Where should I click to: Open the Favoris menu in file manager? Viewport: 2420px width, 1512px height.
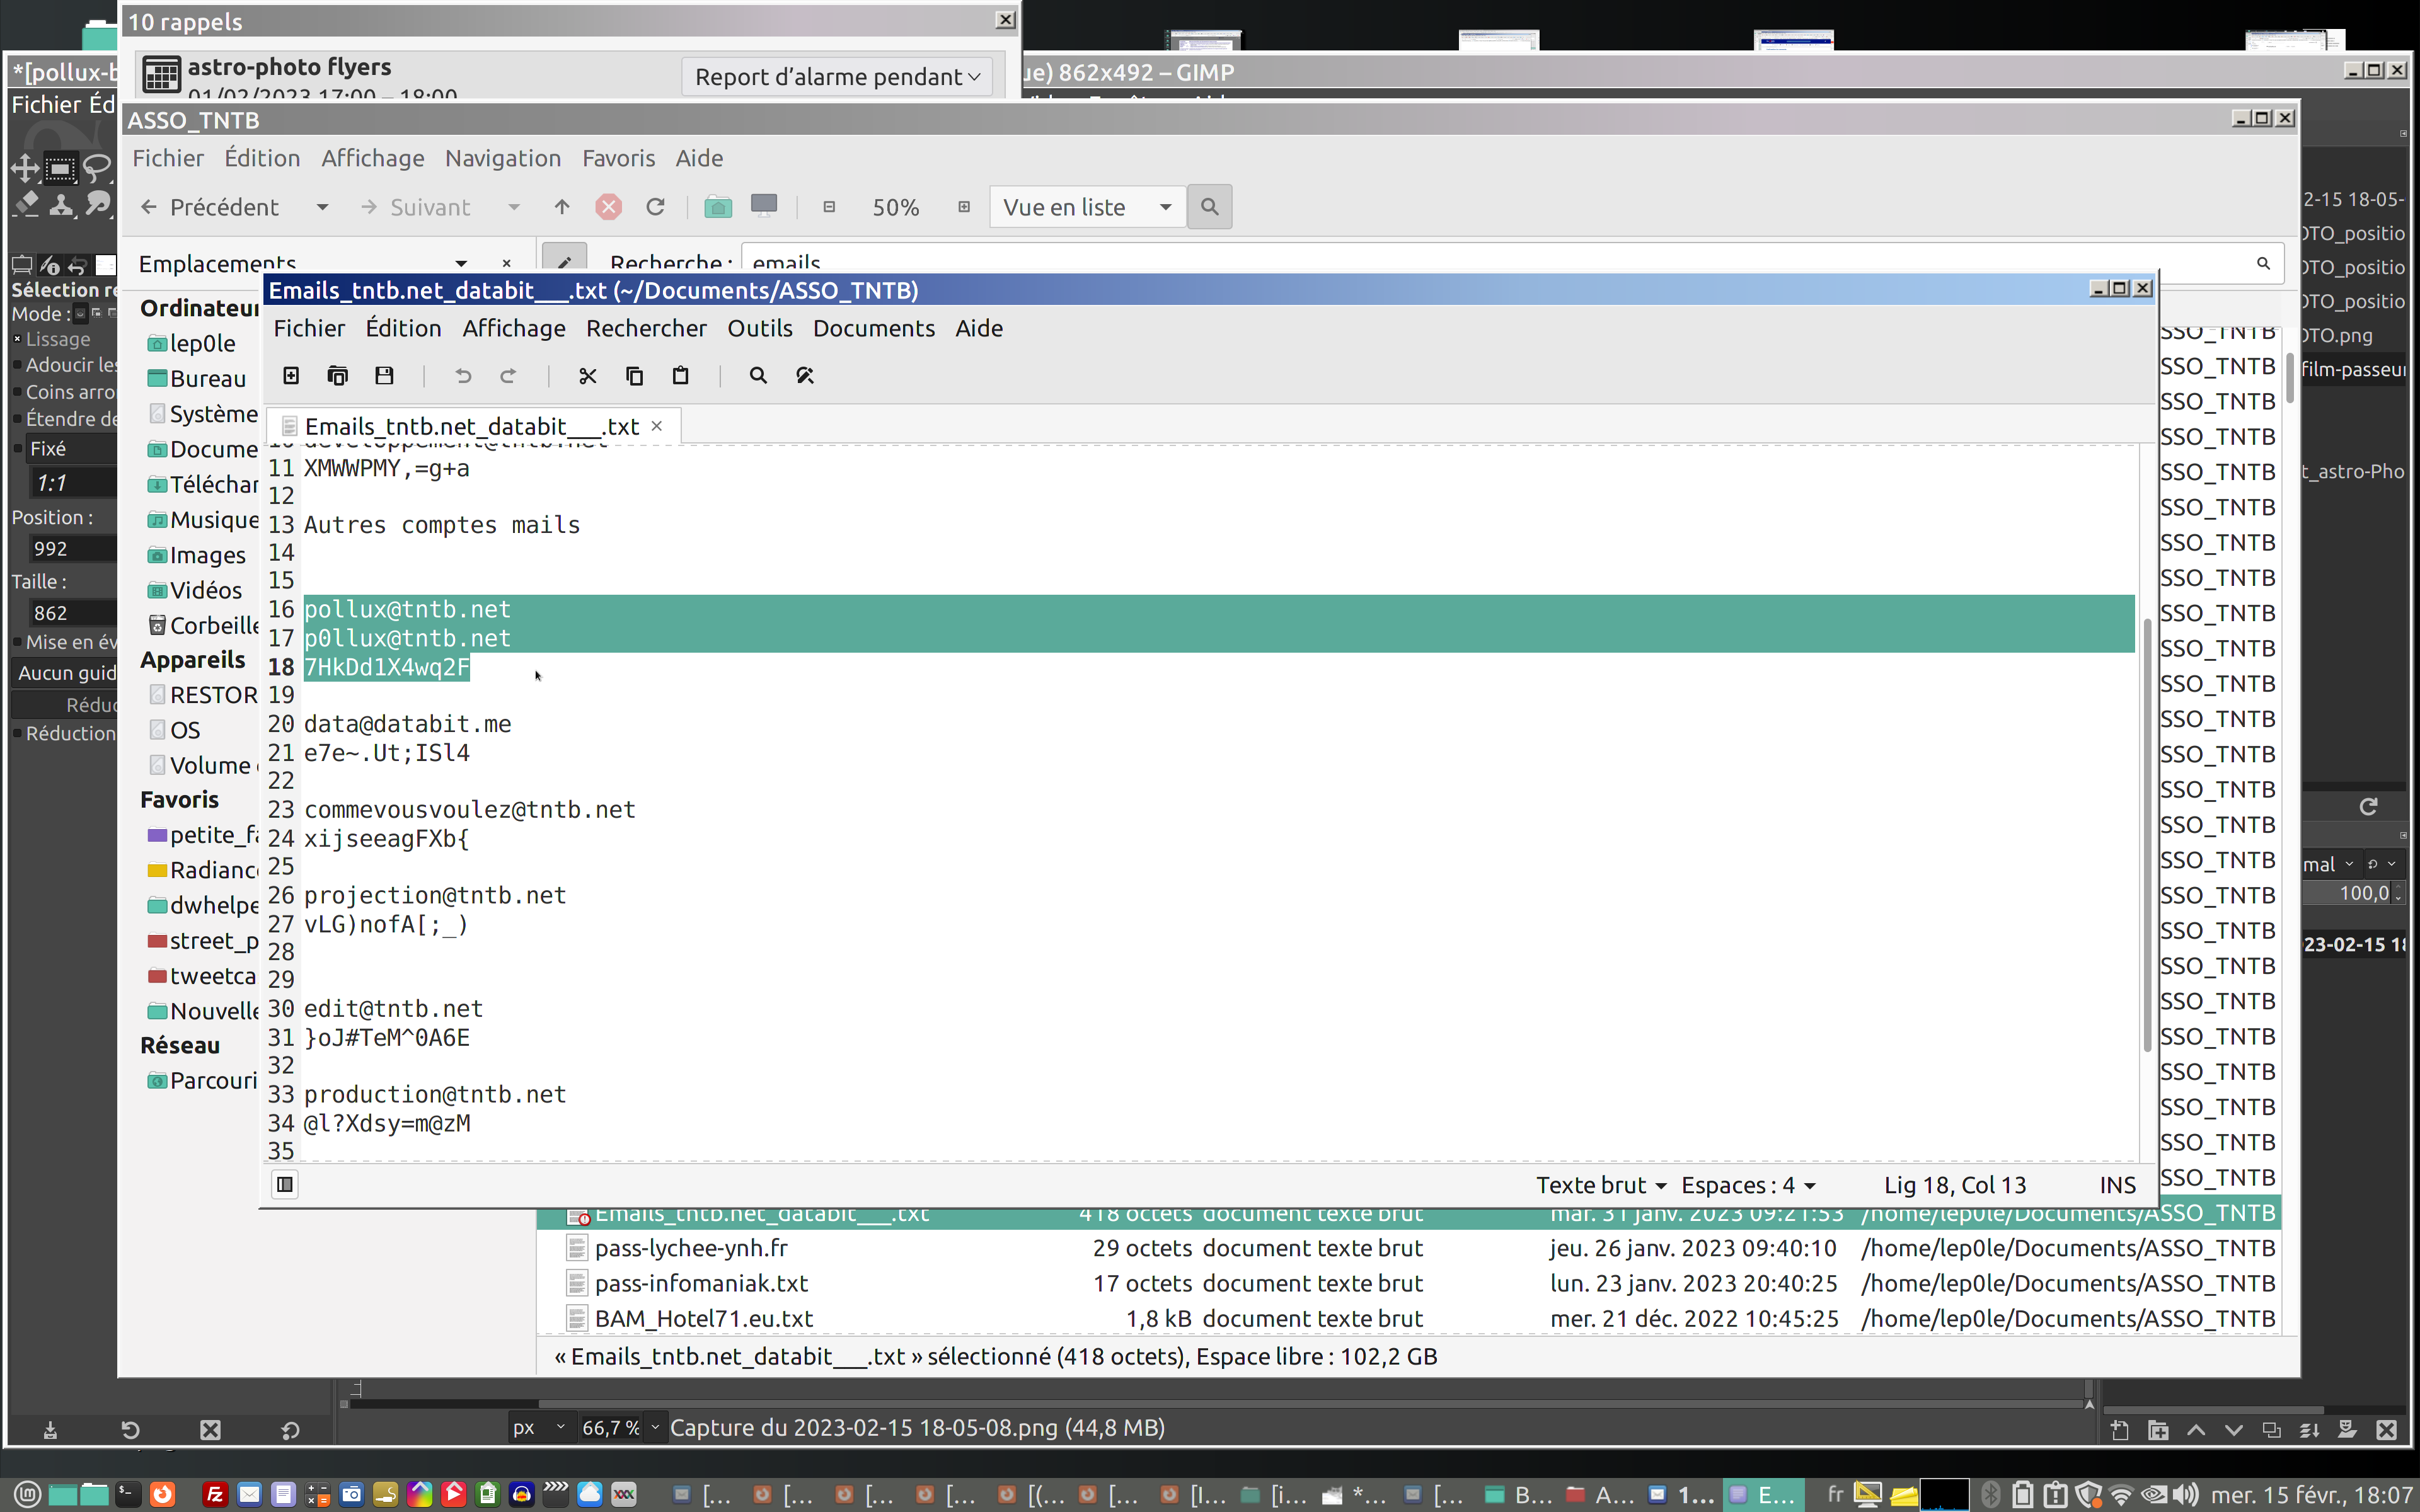618,158
